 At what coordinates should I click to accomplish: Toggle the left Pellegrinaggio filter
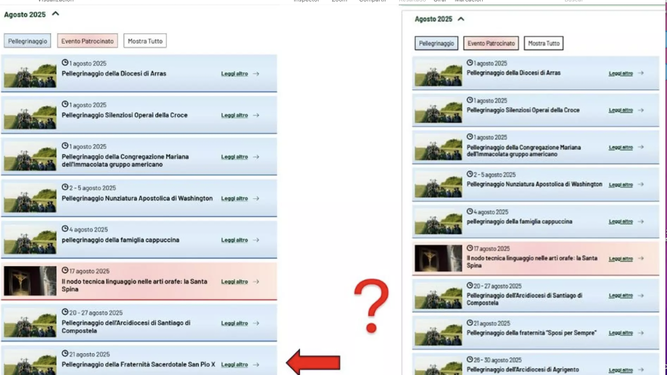click(28, 41)
